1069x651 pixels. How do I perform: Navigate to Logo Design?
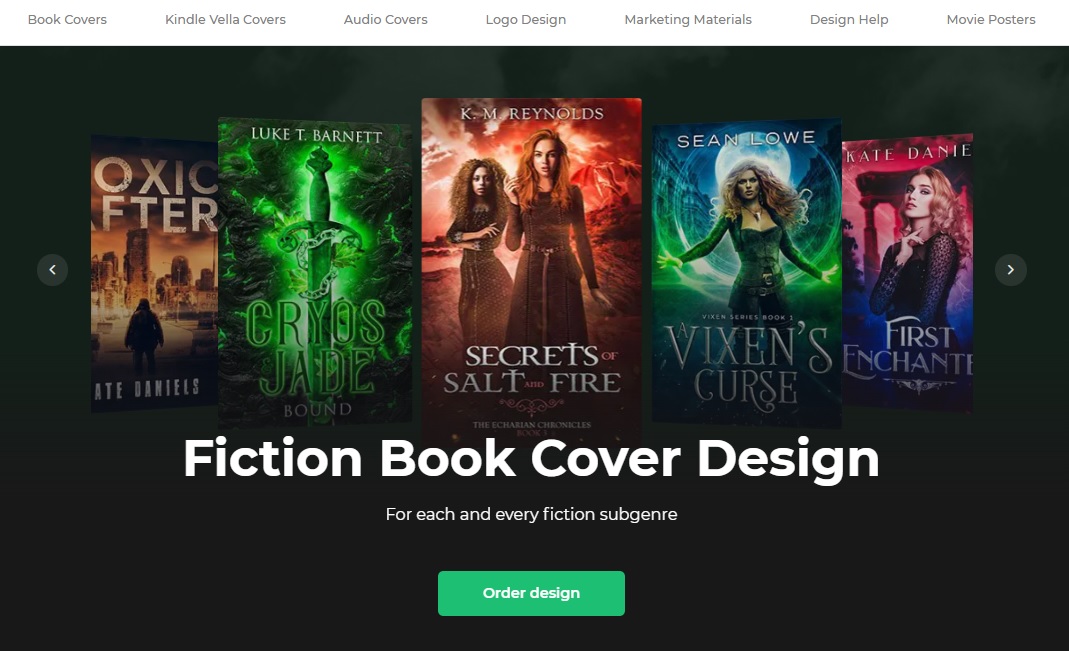(x=525, y=19)
